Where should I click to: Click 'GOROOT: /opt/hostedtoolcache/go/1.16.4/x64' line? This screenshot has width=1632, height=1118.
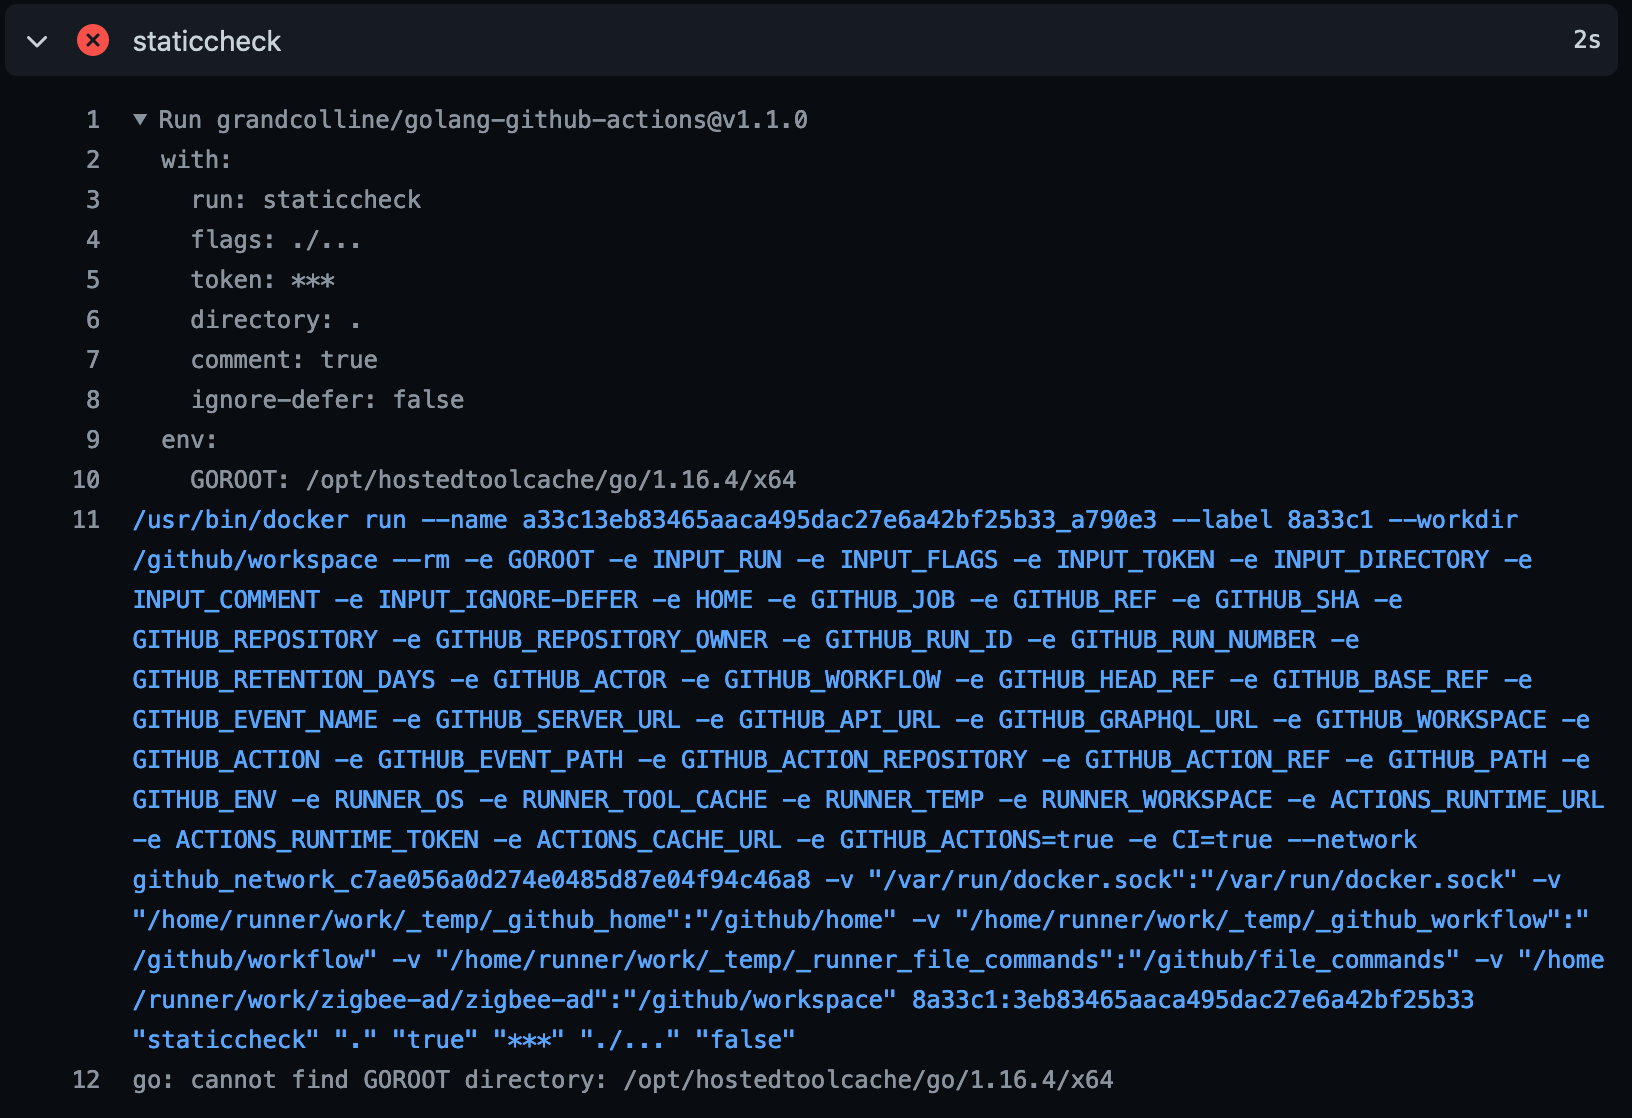[x=493, y=480]
